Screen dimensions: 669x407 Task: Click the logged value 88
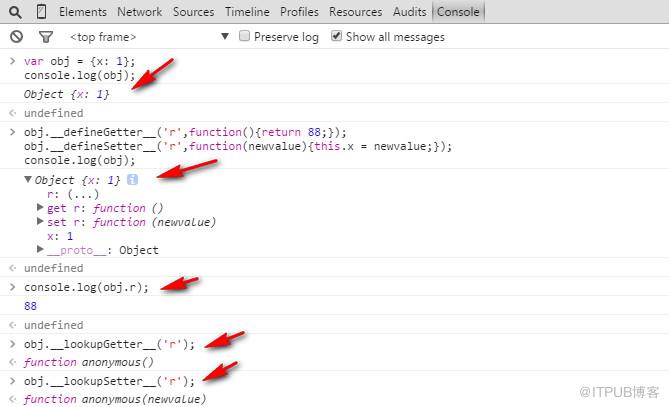30,306
